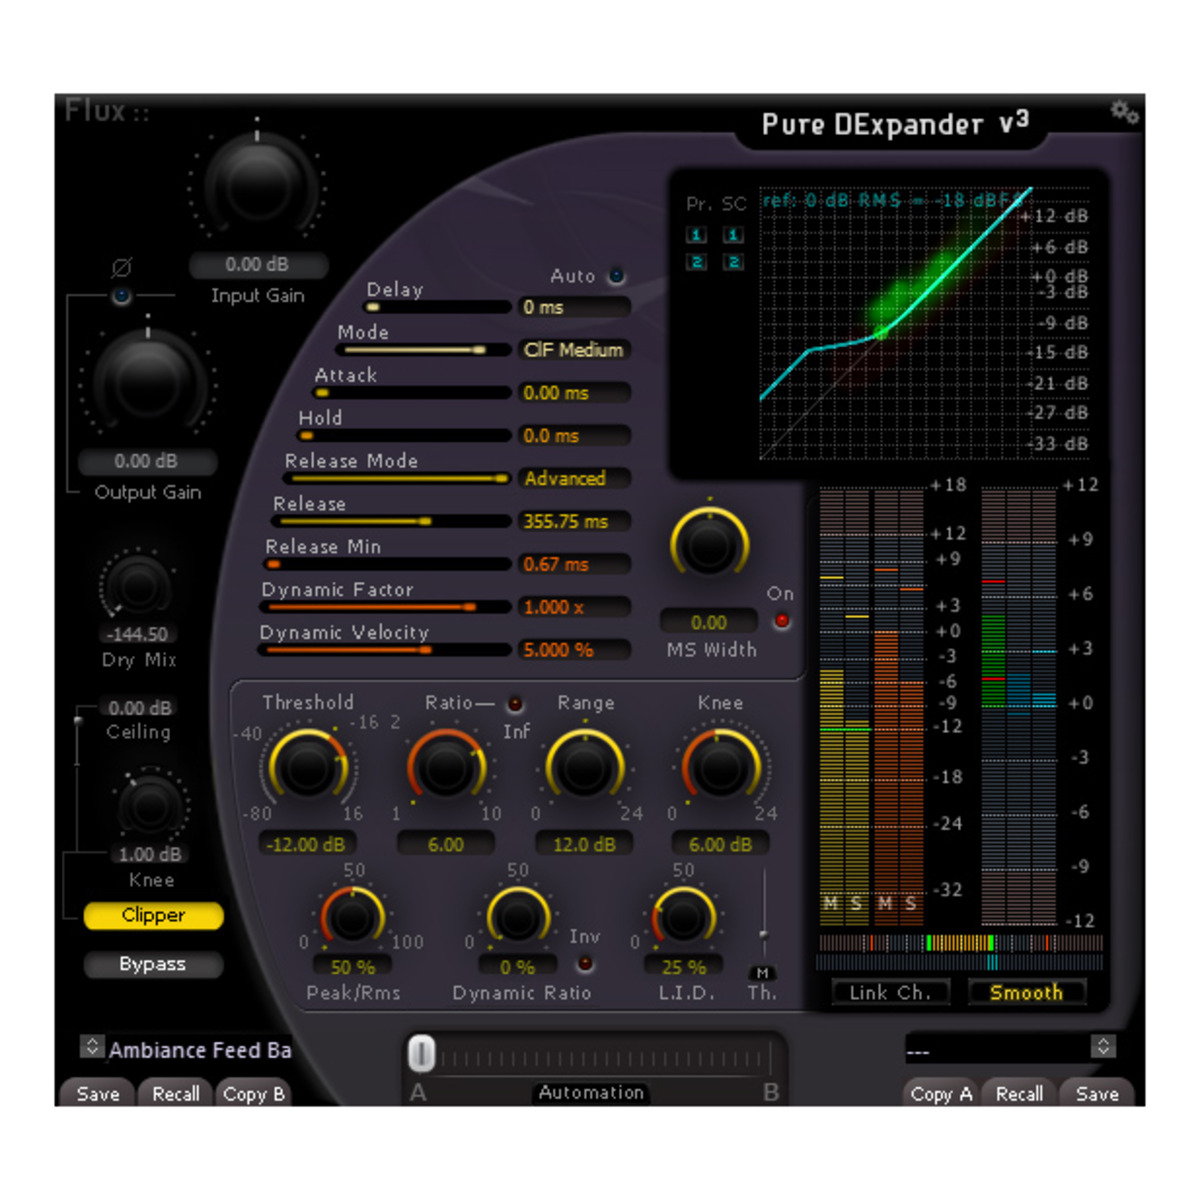Open preset A selector arrows
1200x1200 pixels.
pyautogui.click(x=92, y=1047)
